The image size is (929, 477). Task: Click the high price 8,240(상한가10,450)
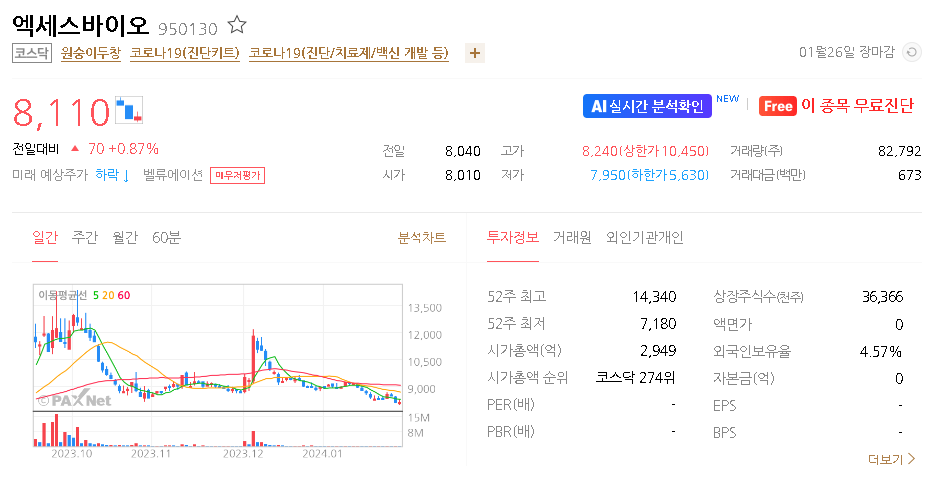click(645, 151)
